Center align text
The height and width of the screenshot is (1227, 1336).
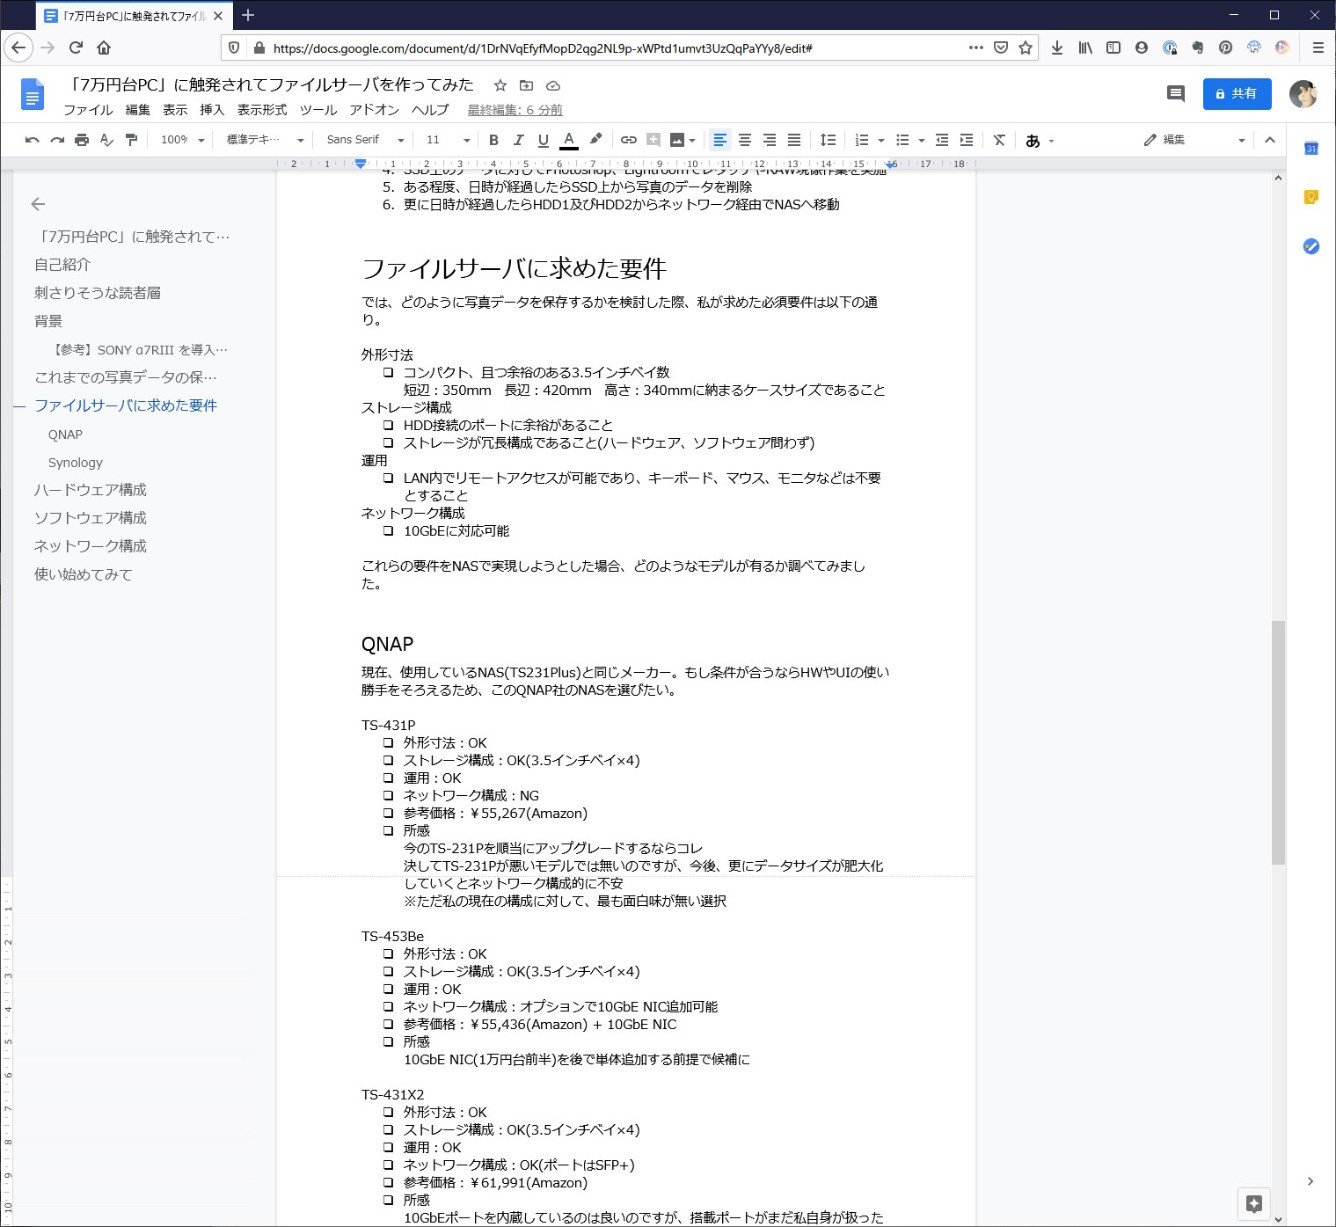745,140
